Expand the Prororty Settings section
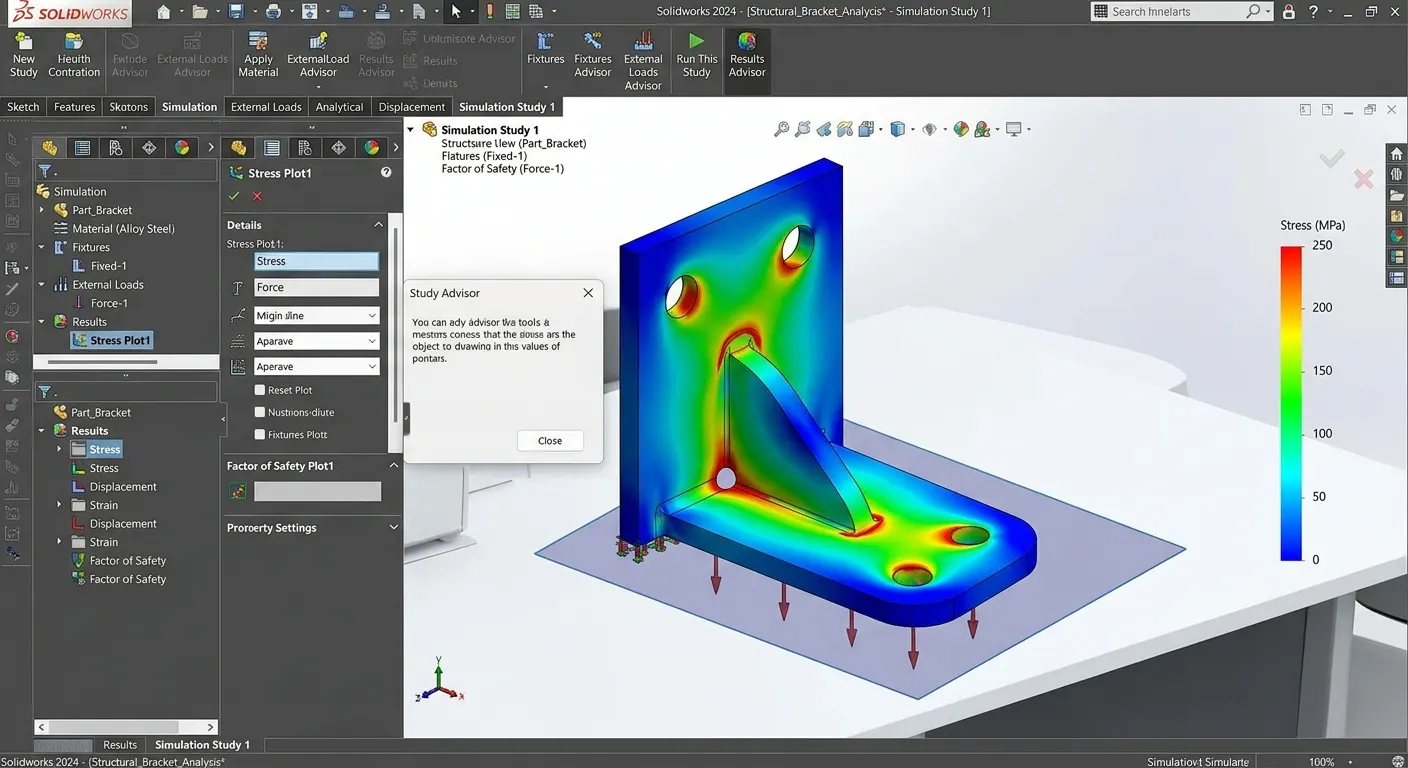Screen dimensions: 1408x768 pyautogui.click(x=392, y=528)
